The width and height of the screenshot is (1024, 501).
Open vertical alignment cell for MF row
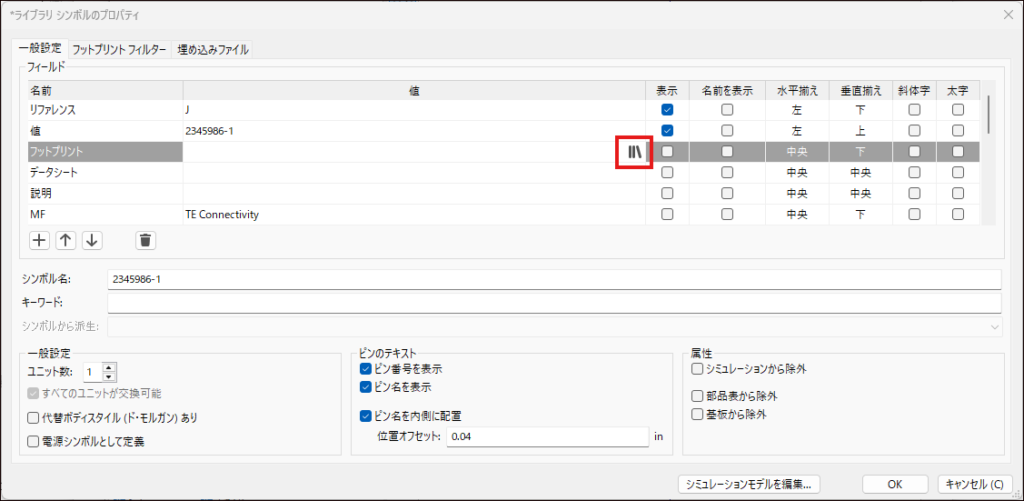(x=860, y=214)
